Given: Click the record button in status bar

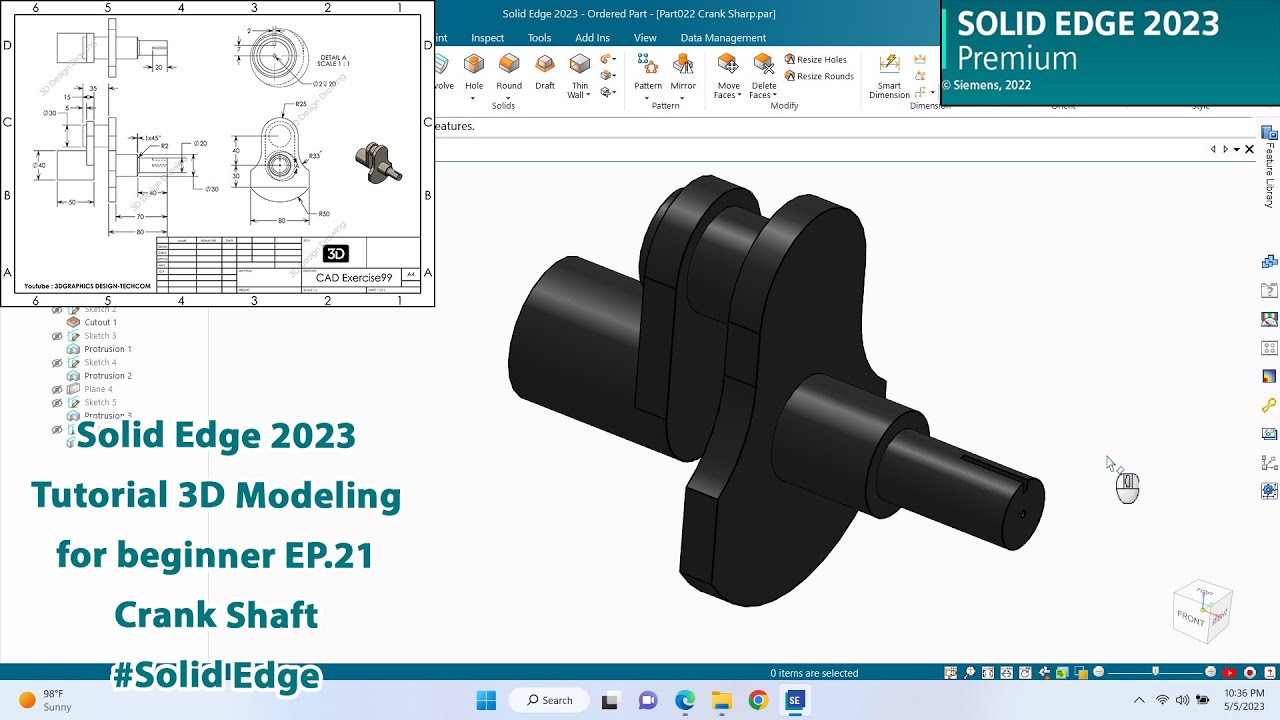Looking at the screenshot, I should tap(1250, 673).
